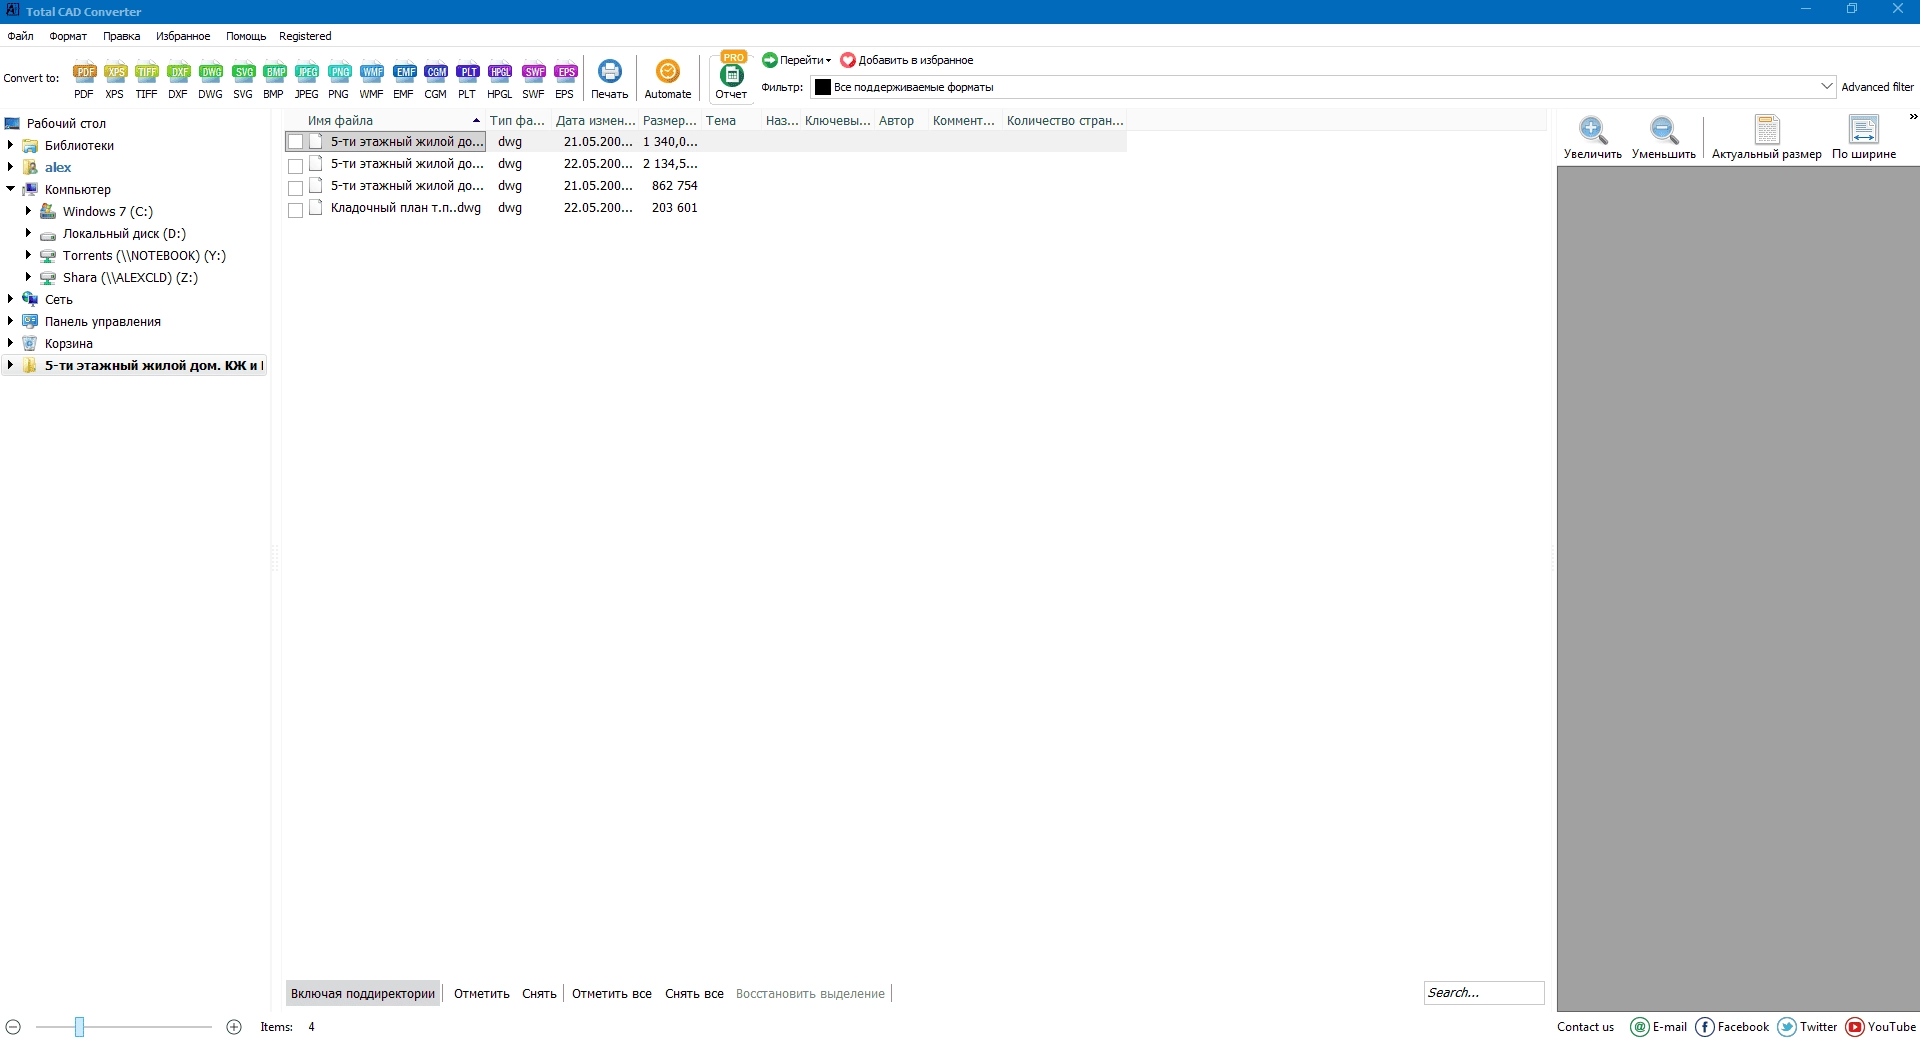Check first dwg file dated 21.05 sized 1 340
The width and height of the screenshot is (1920, 1040).
[296, 143]
